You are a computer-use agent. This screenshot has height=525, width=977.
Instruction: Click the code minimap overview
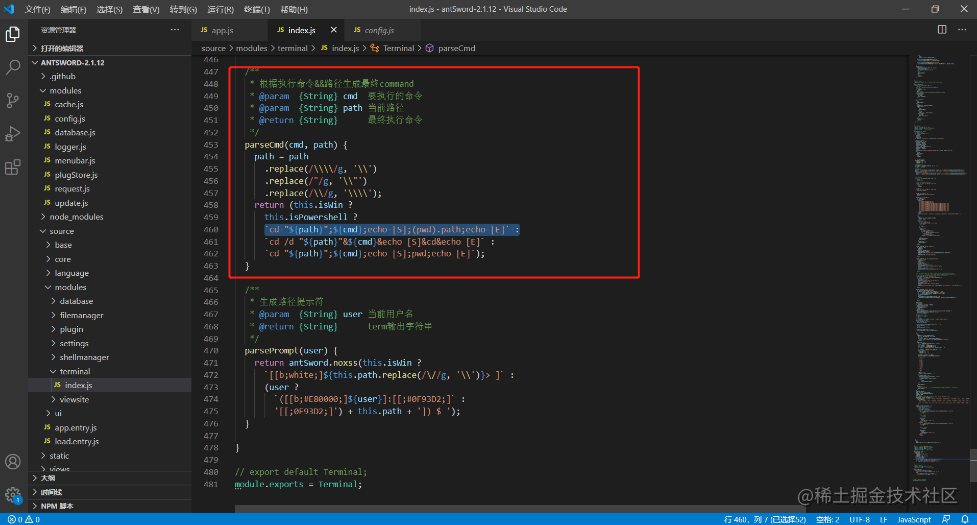coord(941,268)
